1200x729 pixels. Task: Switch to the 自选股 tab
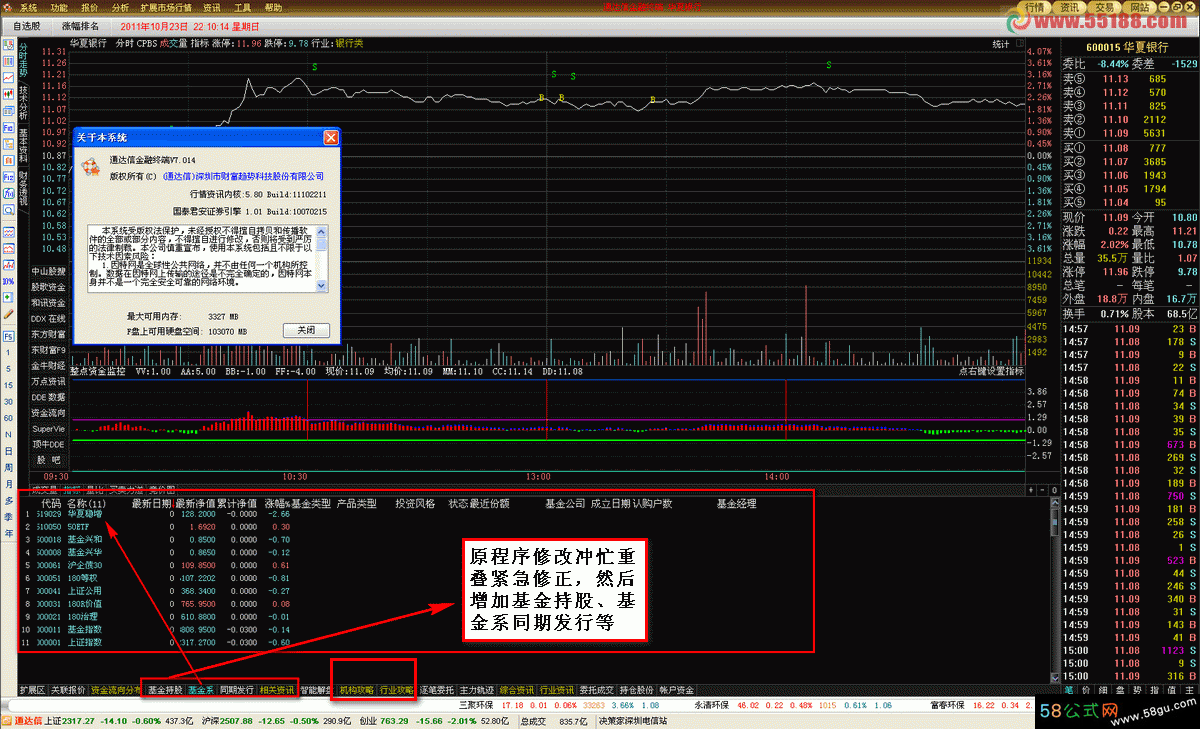[x=27, y=27]
